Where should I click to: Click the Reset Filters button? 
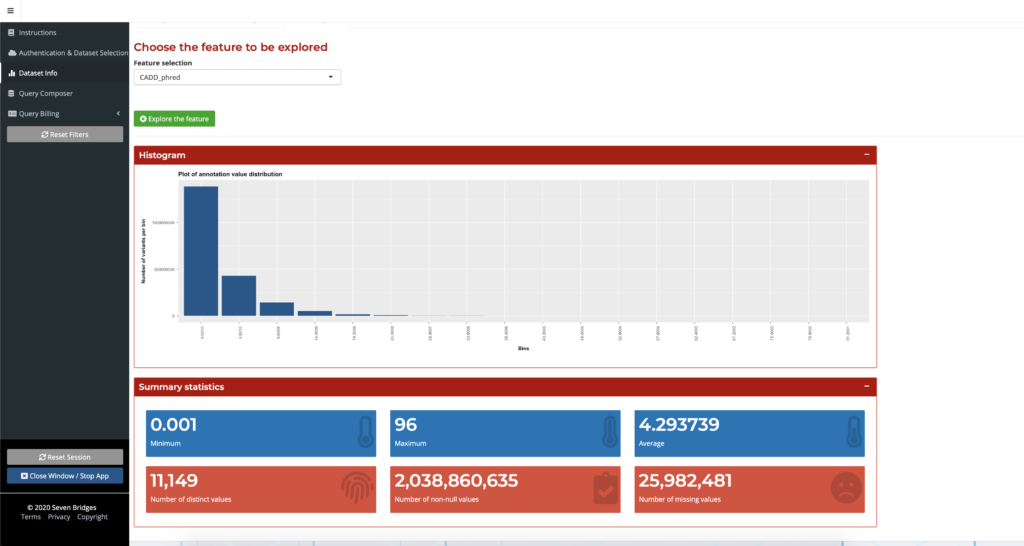click(x=65, y=134)
